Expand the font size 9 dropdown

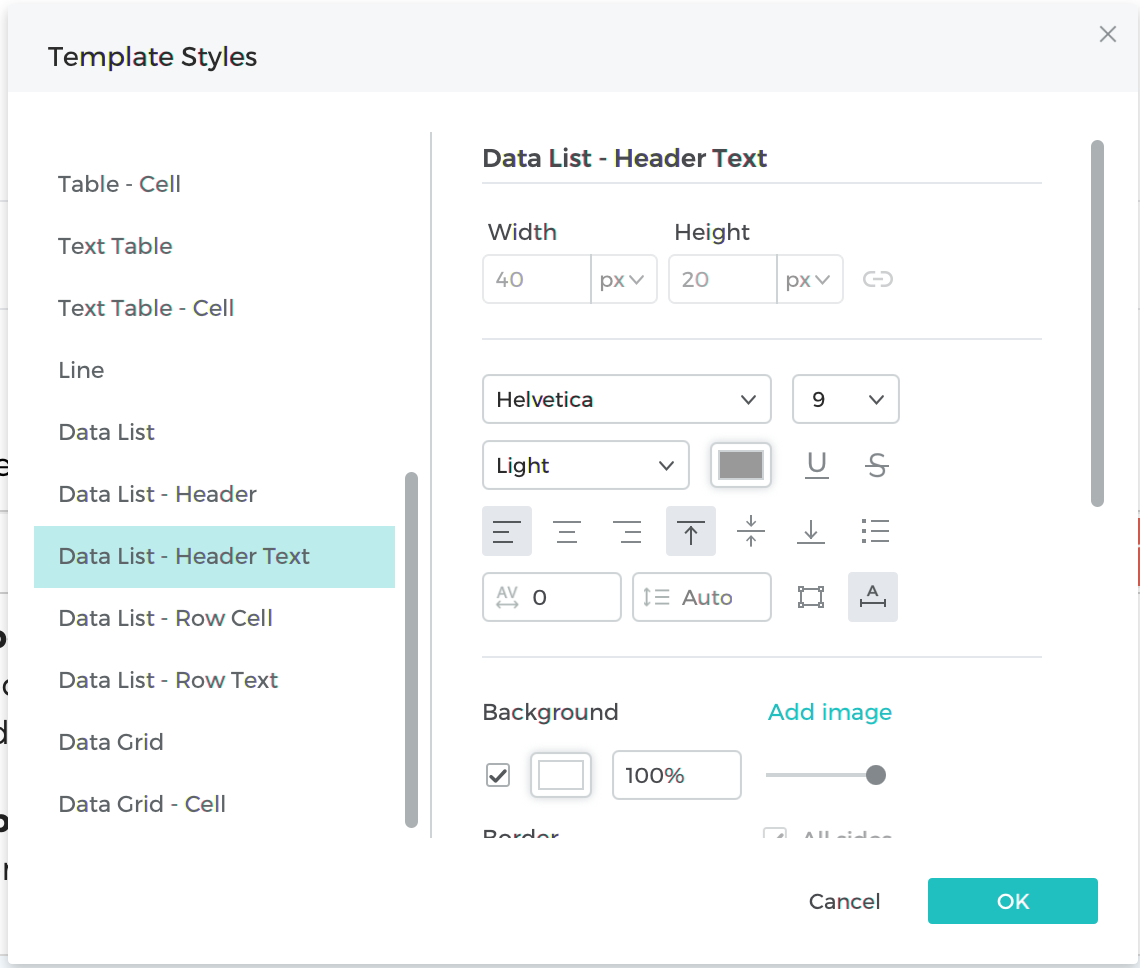[x=845, y=399]
